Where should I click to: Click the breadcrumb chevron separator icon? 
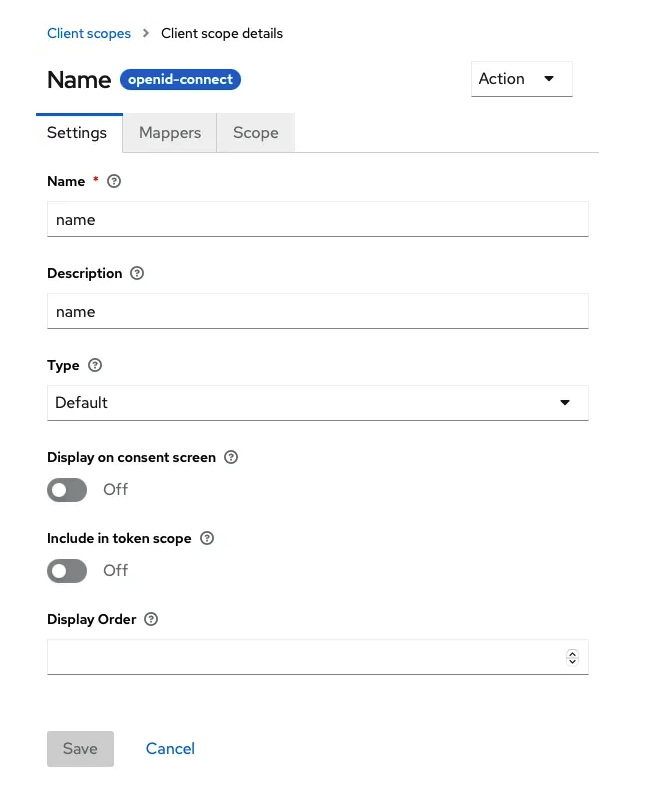pos(146,33)
